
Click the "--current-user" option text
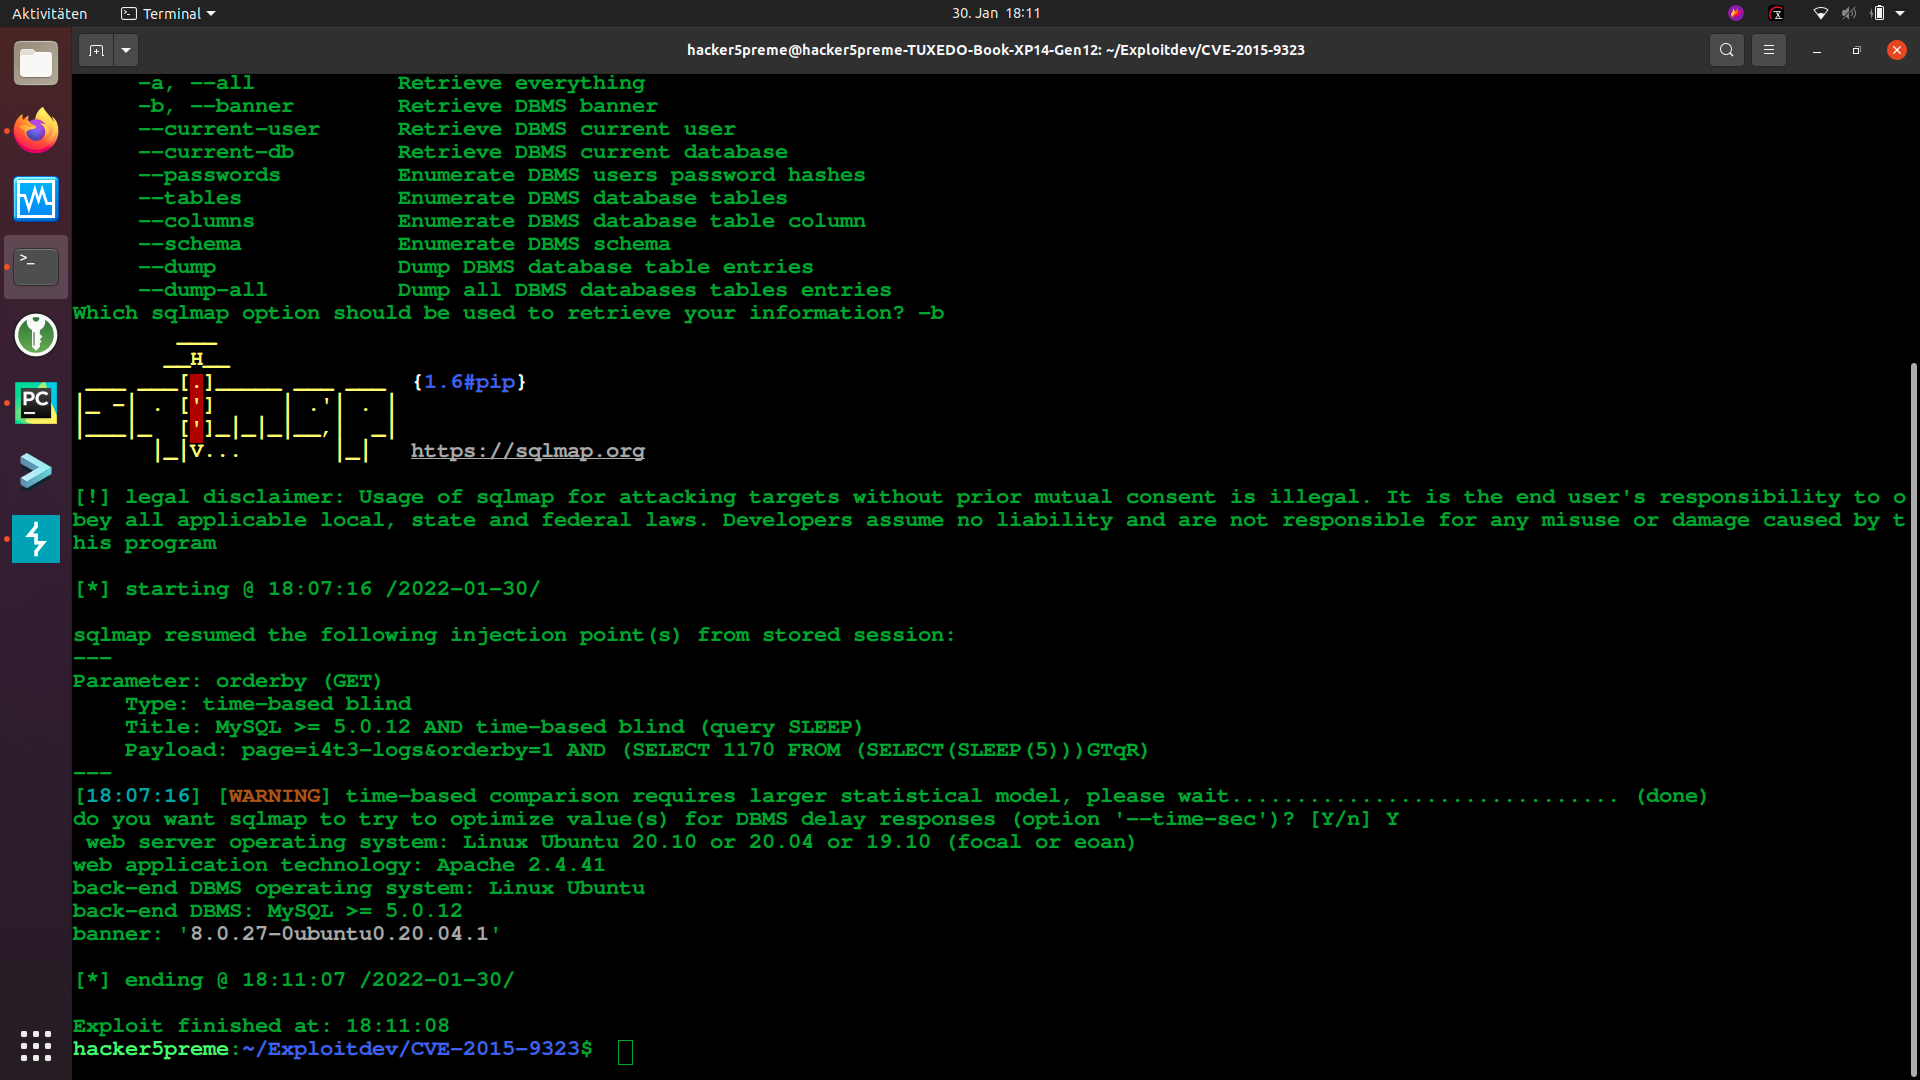tap(229, 129)
